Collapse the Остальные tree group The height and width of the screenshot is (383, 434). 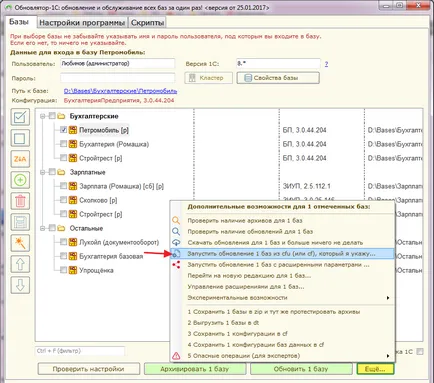(x=43, y=228)
